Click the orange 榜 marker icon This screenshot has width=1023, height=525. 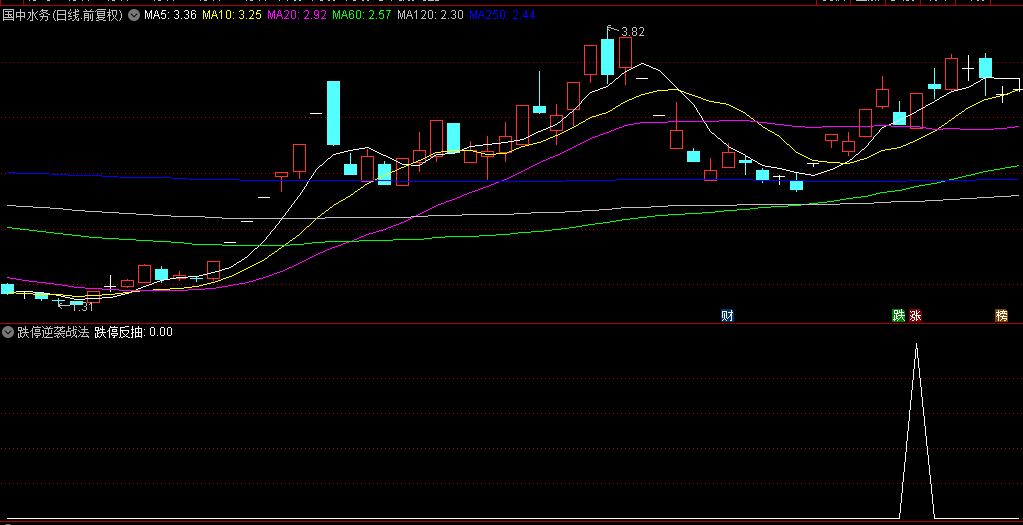pyautogui.click(x=1001, y=316)
